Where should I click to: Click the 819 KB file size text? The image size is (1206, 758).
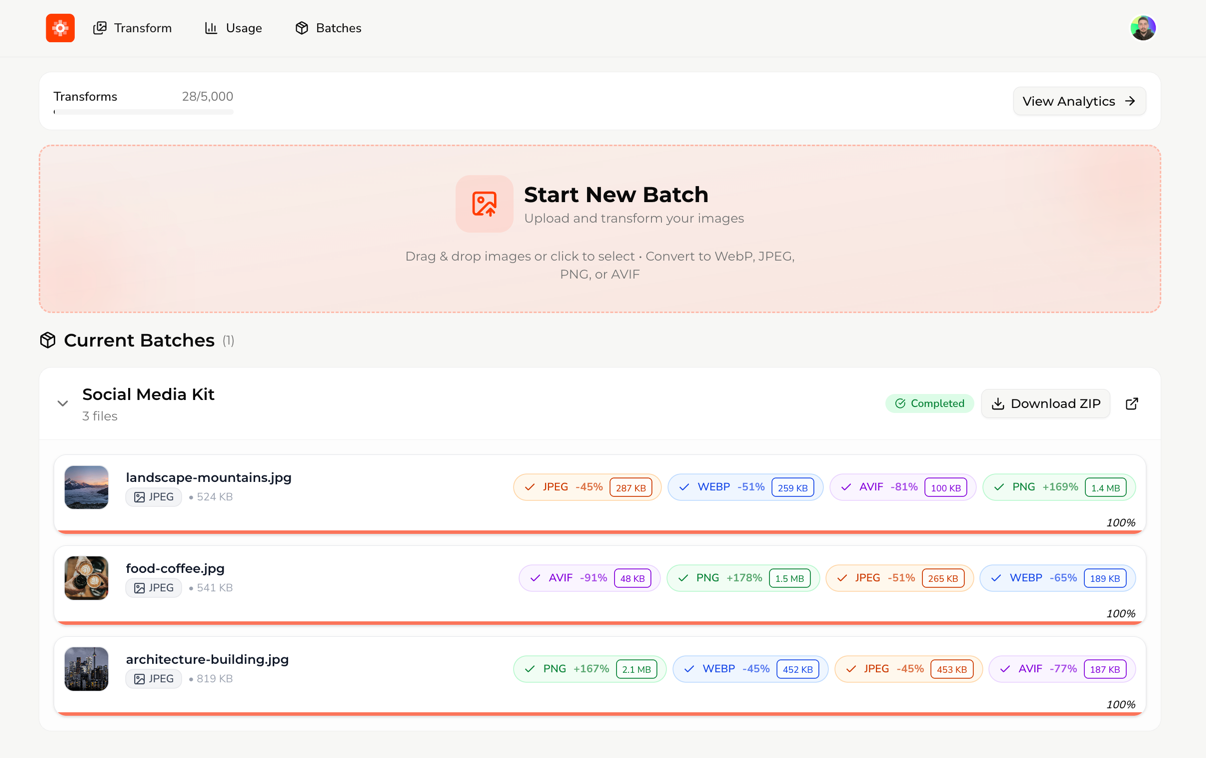pyautogui.click(x=214, y=679)
